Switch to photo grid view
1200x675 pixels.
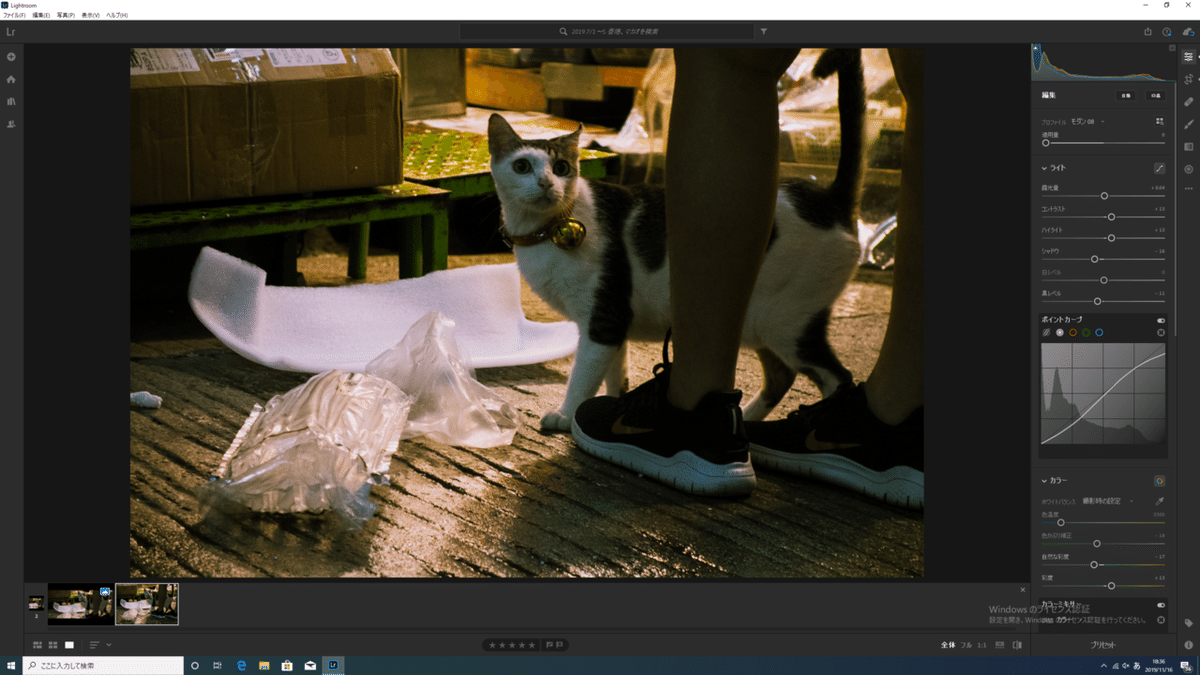pos(38,645)
